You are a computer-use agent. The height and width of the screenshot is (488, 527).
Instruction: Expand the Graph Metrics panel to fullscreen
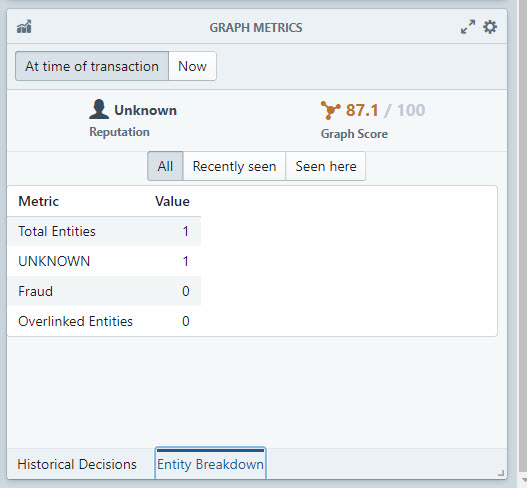click(468, 27)
